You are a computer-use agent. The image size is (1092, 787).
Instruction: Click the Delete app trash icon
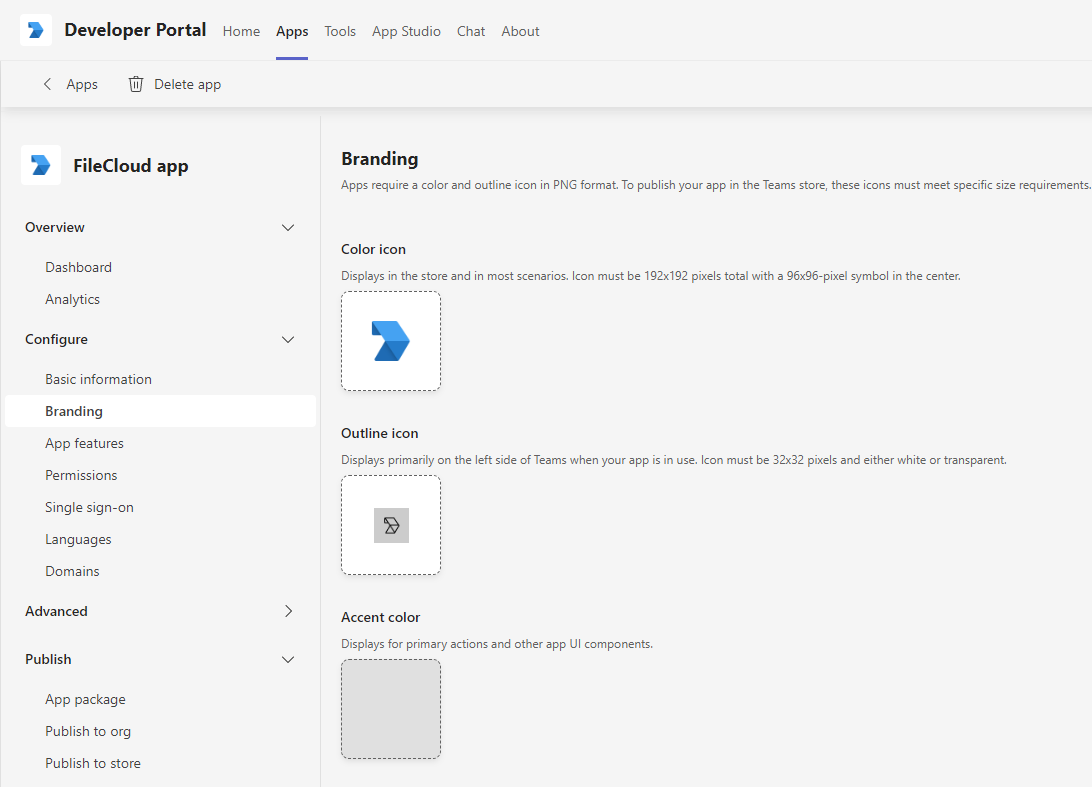coord(136,84)
